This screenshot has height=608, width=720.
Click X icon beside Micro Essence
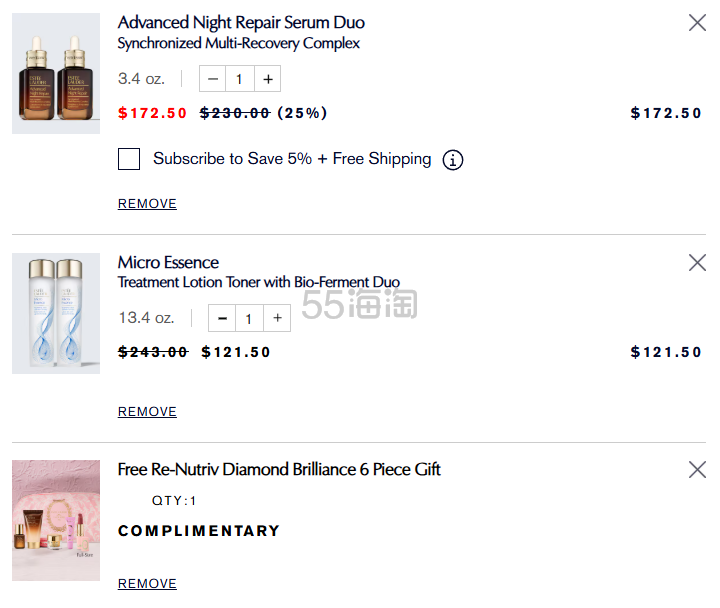coord(697,263)
